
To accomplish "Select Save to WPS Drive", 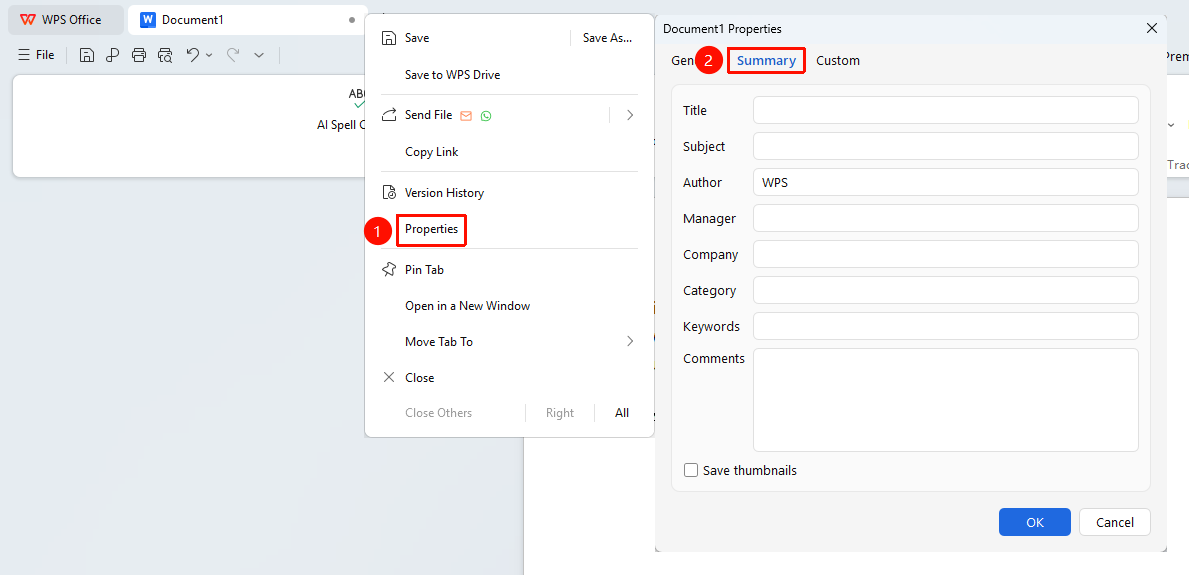I will 453,75.
